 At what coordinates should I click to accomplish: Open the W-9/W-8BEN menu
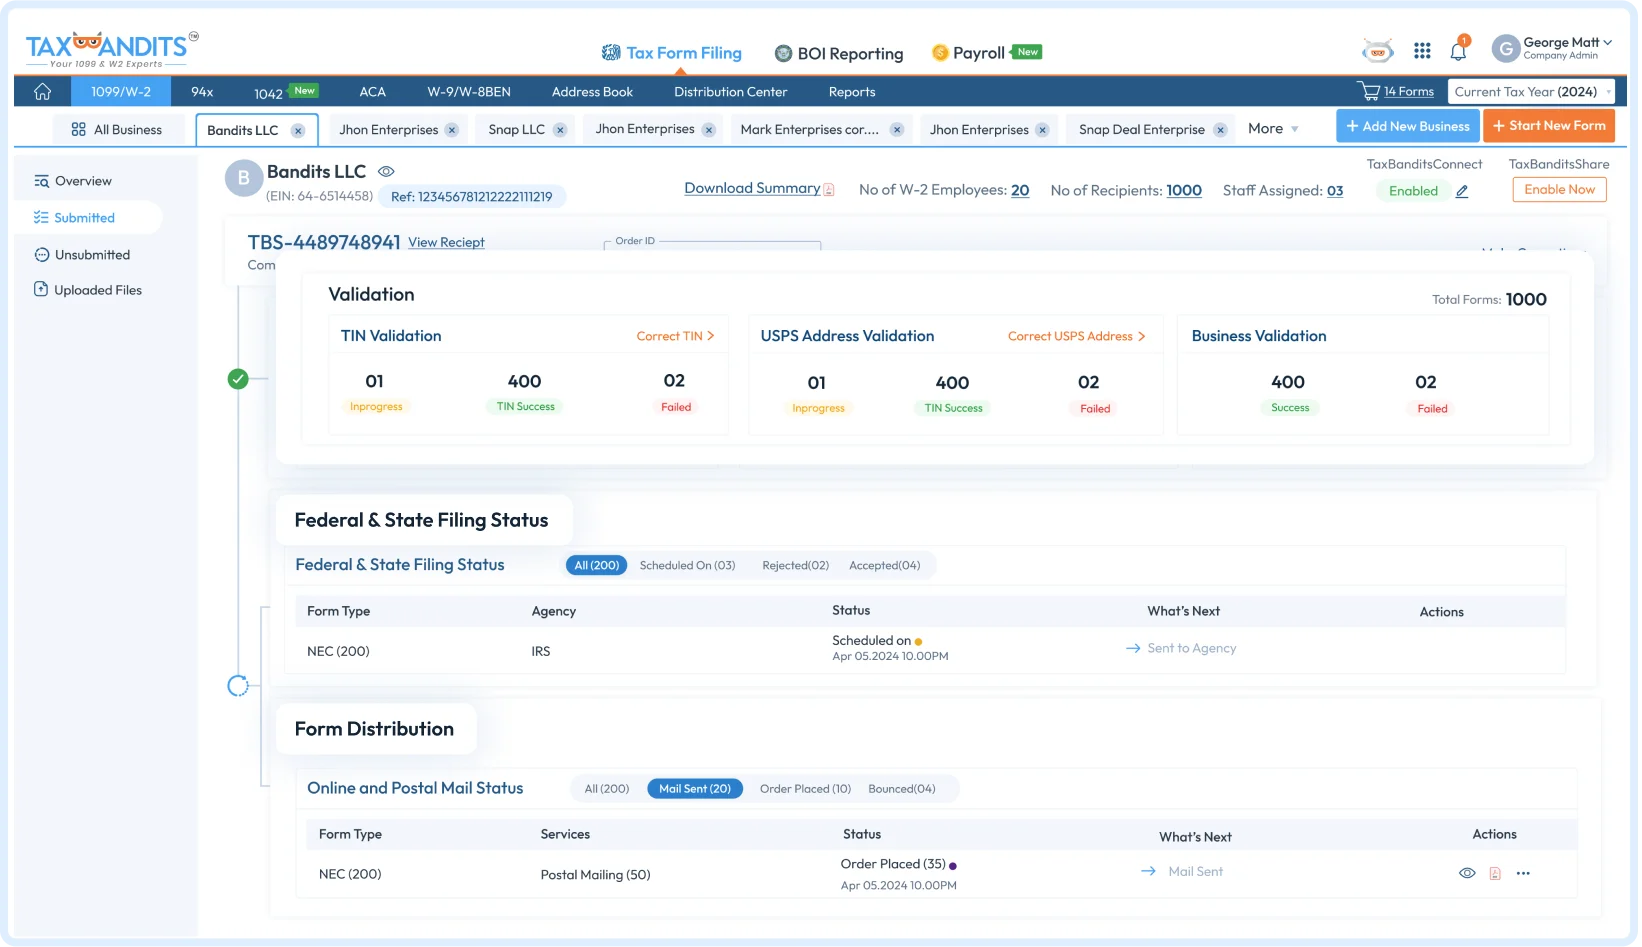pyautogui.click(x=470, y=92)
